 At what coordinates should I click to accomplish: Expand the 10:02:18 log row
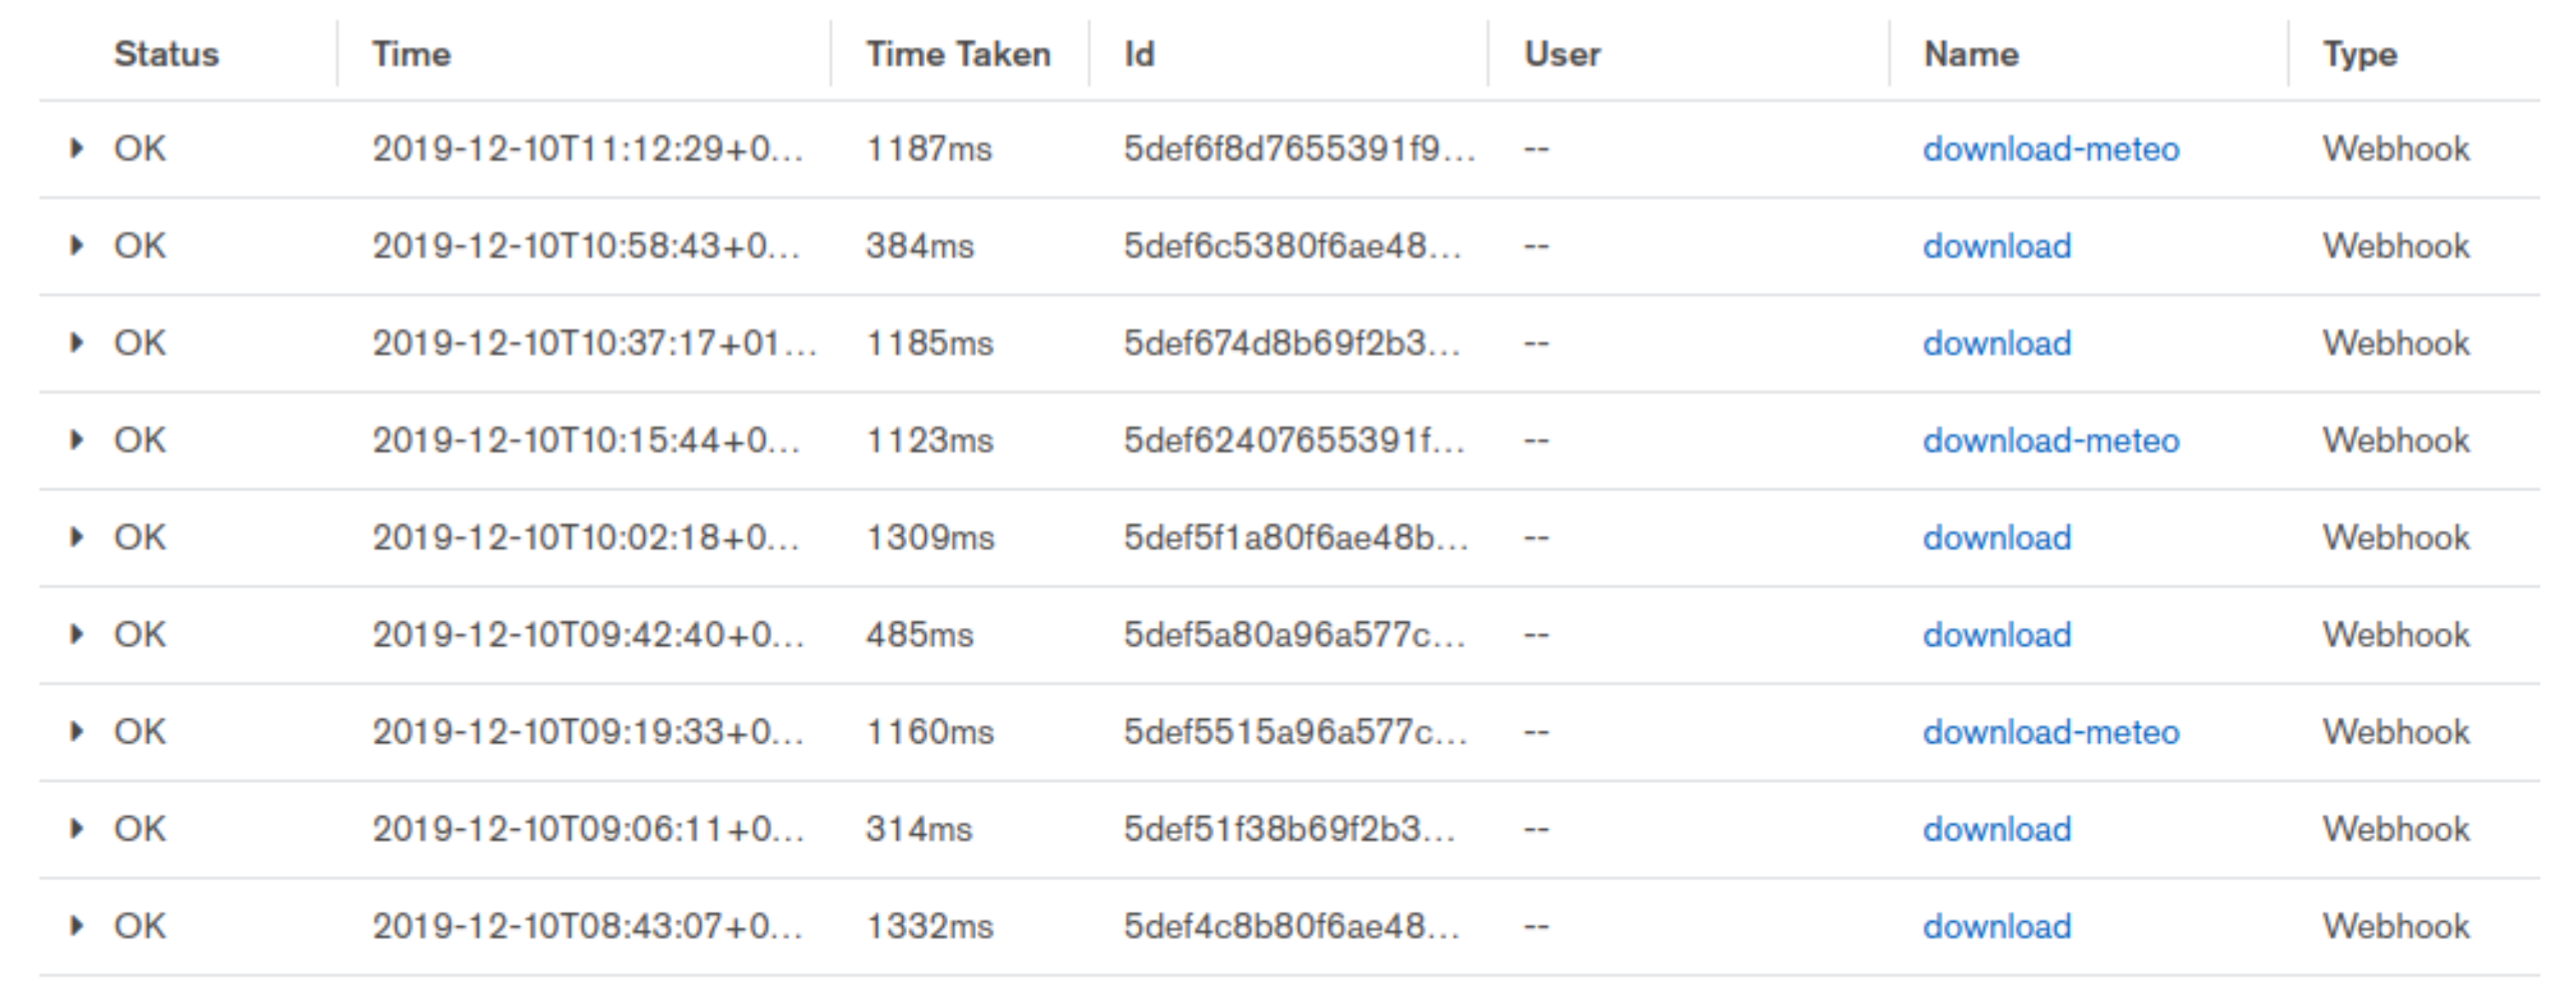[76, 537]
